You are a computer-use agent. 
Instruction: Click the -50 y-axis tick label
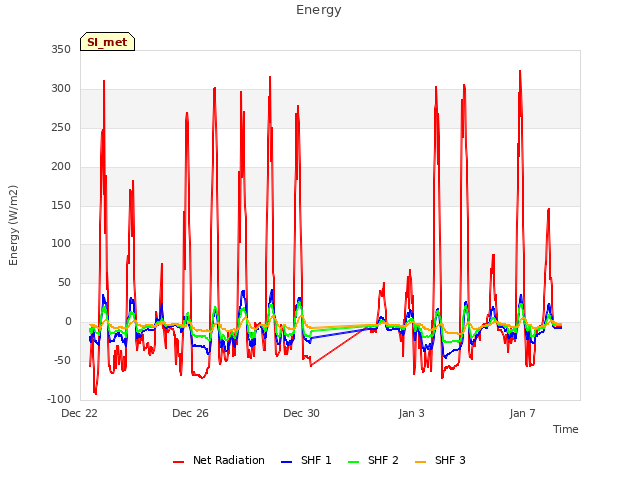[62, 360]
